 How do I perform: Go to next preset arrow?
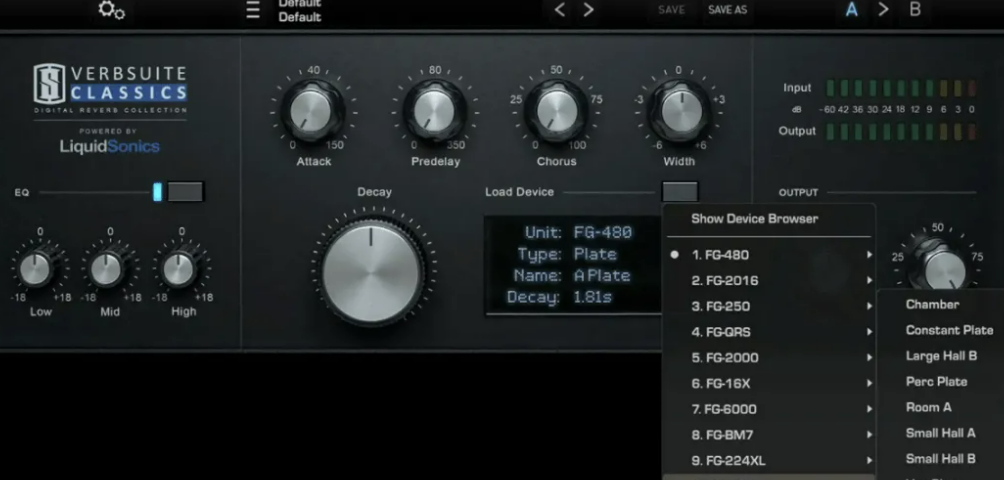(588, 10)
